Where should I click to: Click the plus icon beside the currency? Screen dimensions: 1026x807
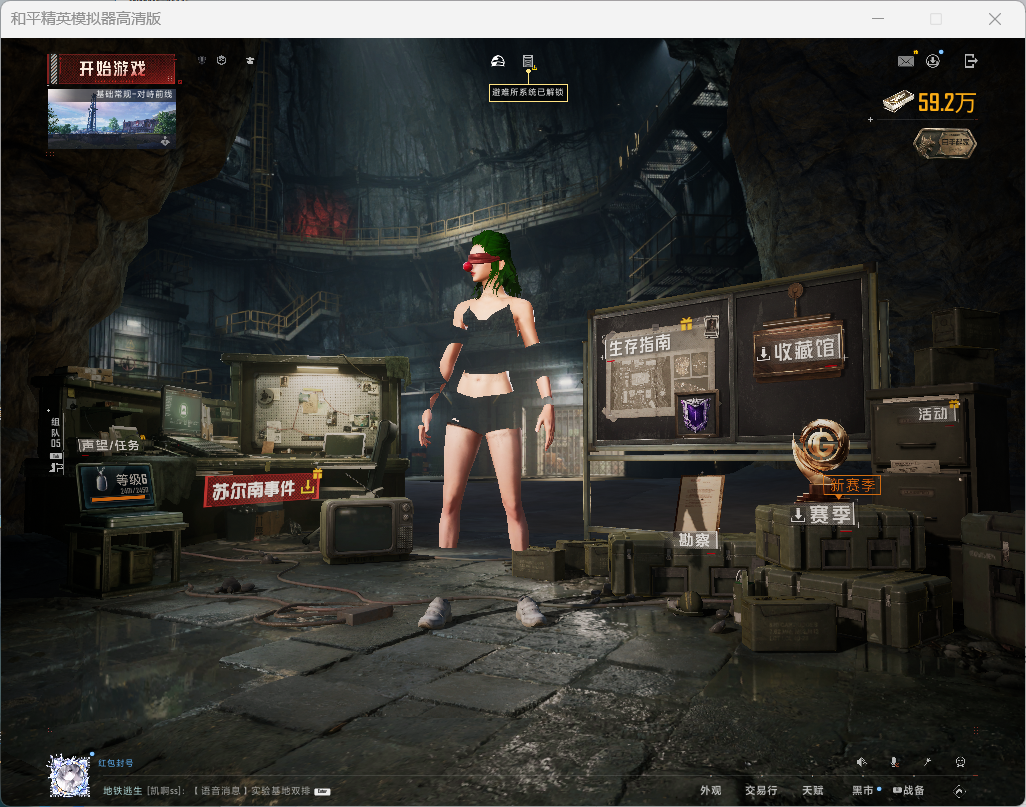(870, 120)
